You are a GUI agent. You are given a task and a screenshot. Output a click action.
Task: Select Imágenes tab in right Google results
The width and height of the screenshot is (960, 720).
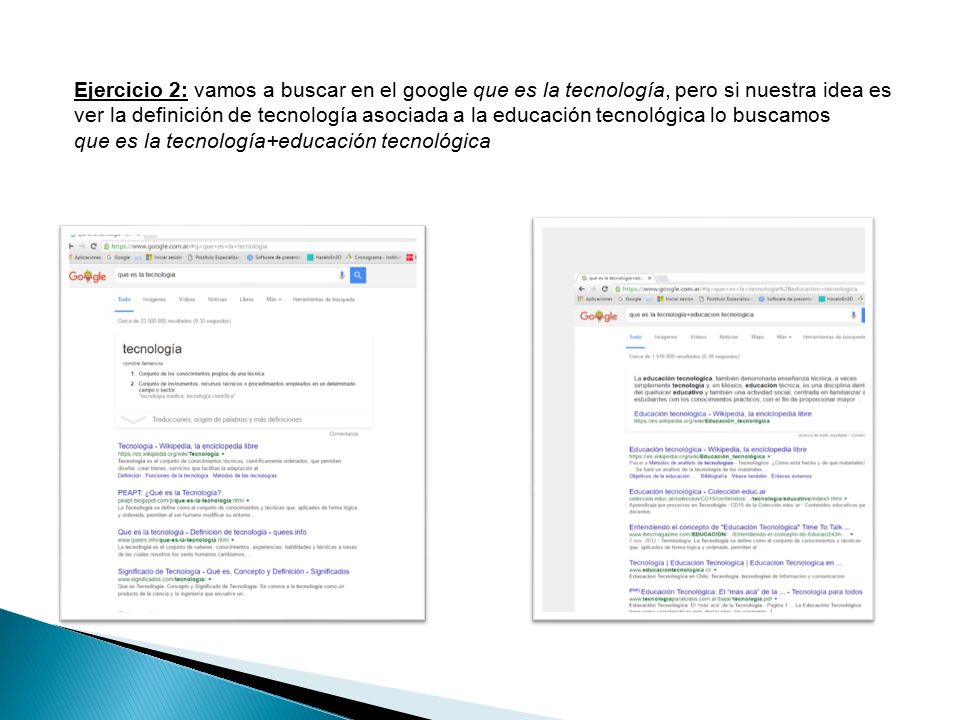tap(666, 337)
